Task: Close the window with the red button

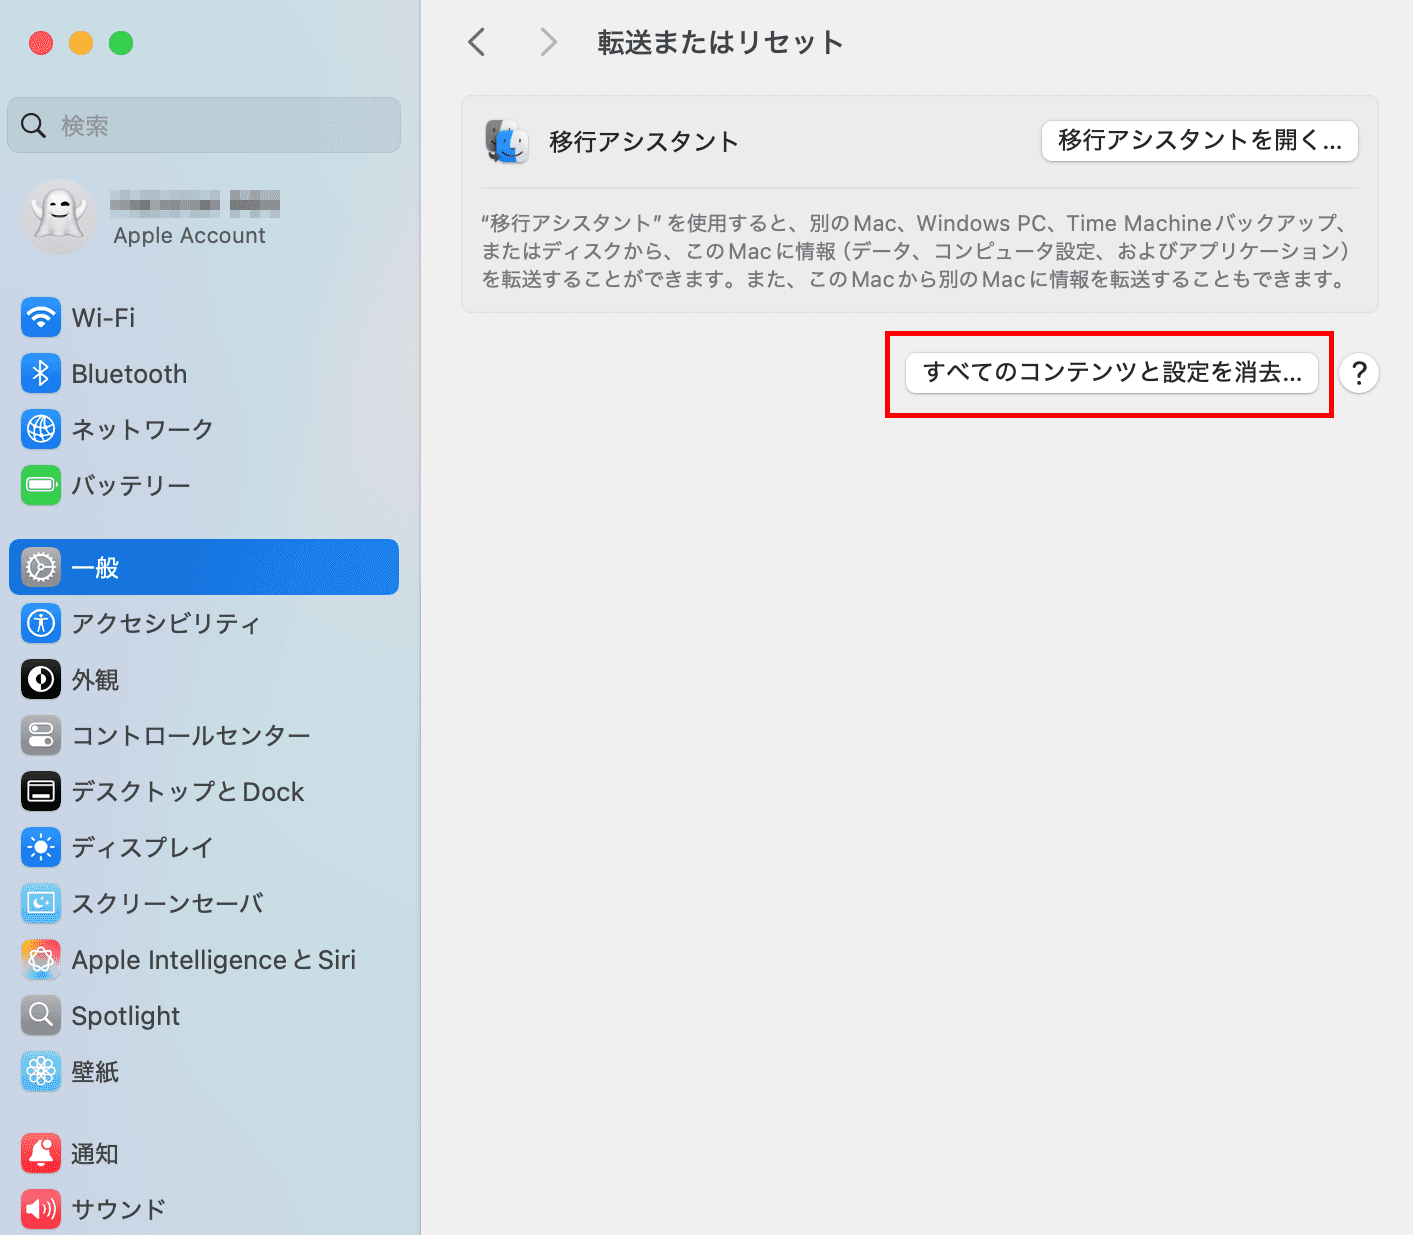Action: coord(41,43)
